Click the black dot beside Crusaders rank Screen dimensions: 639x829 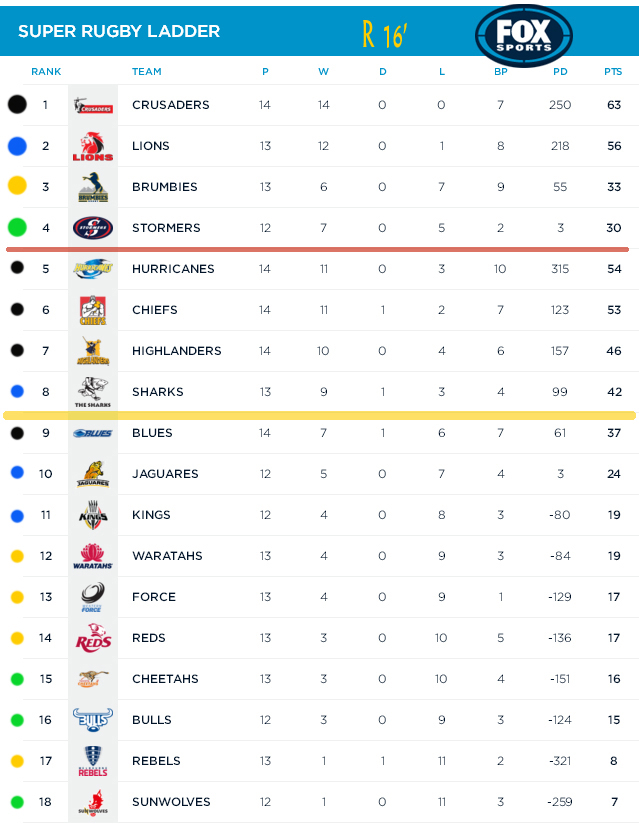pos(16,104)
